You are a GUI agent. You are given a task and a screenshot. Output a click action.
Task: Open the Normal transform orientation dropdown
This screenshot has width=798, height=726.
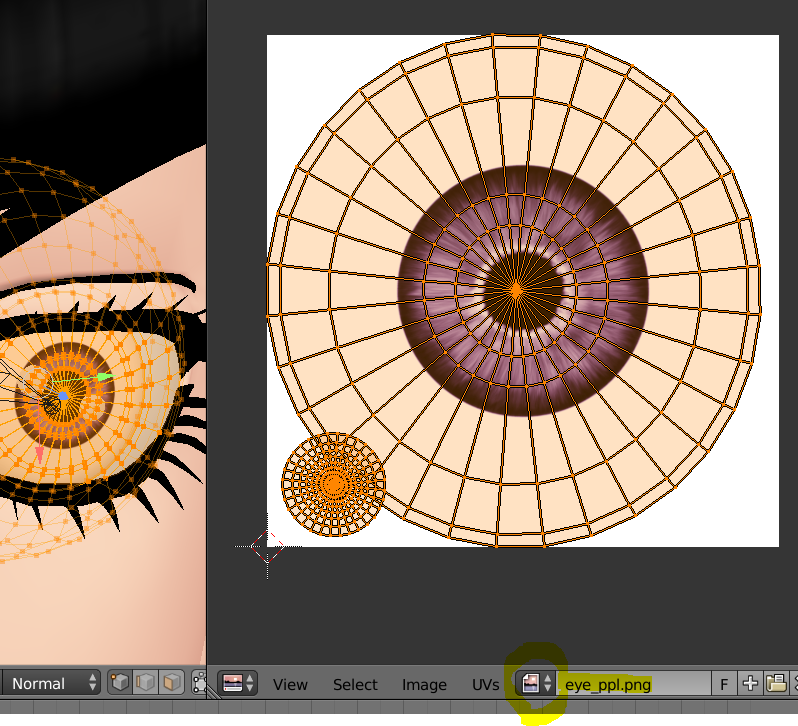pyautogui.click(x=51, y=683)
